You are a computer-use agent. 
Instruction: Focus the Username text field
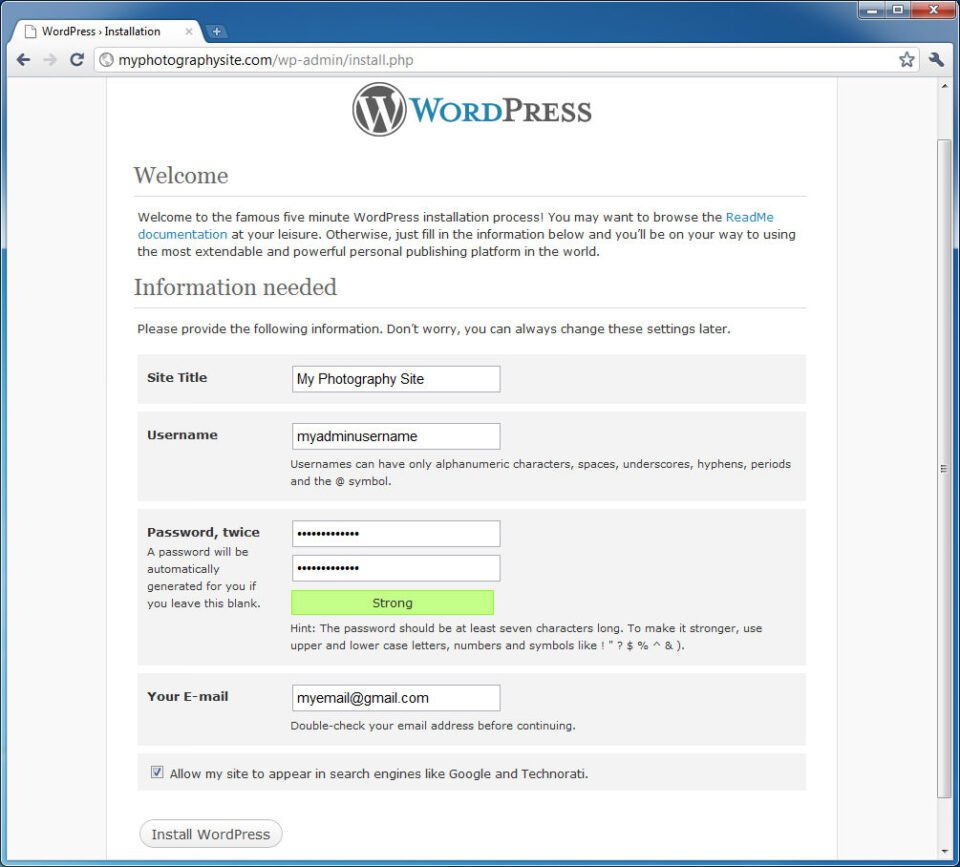click(x=396, y=436)
